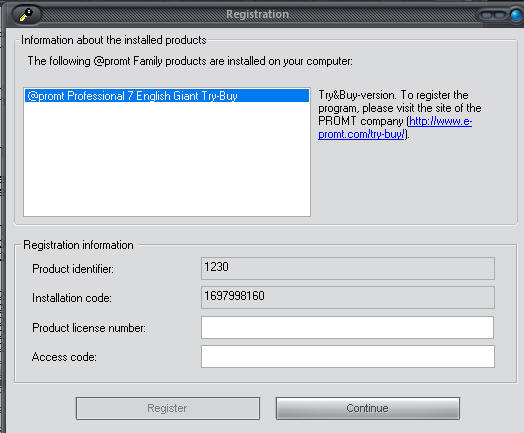
Task: Click the "Product license number:" label
Action: coord(89,328)
